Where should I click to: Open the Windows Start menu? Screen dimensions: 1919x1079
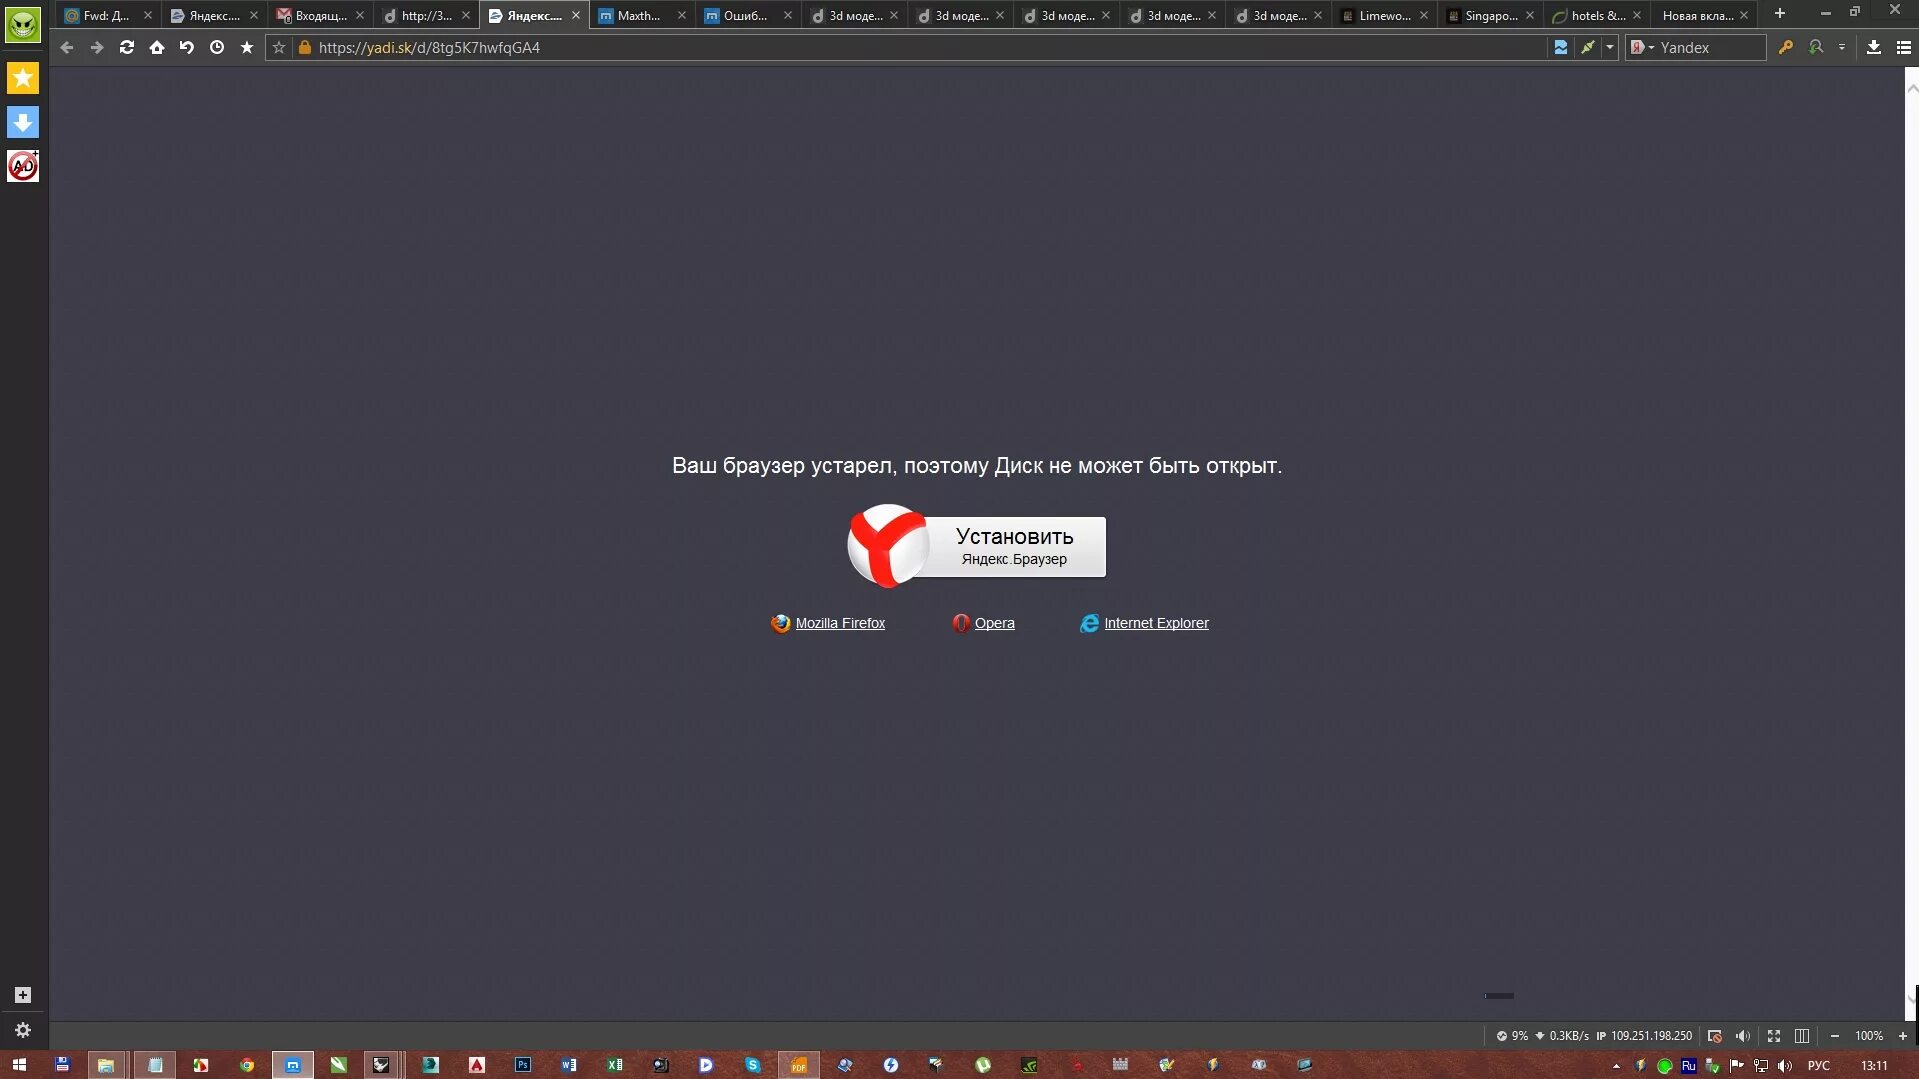(19, 1065)
